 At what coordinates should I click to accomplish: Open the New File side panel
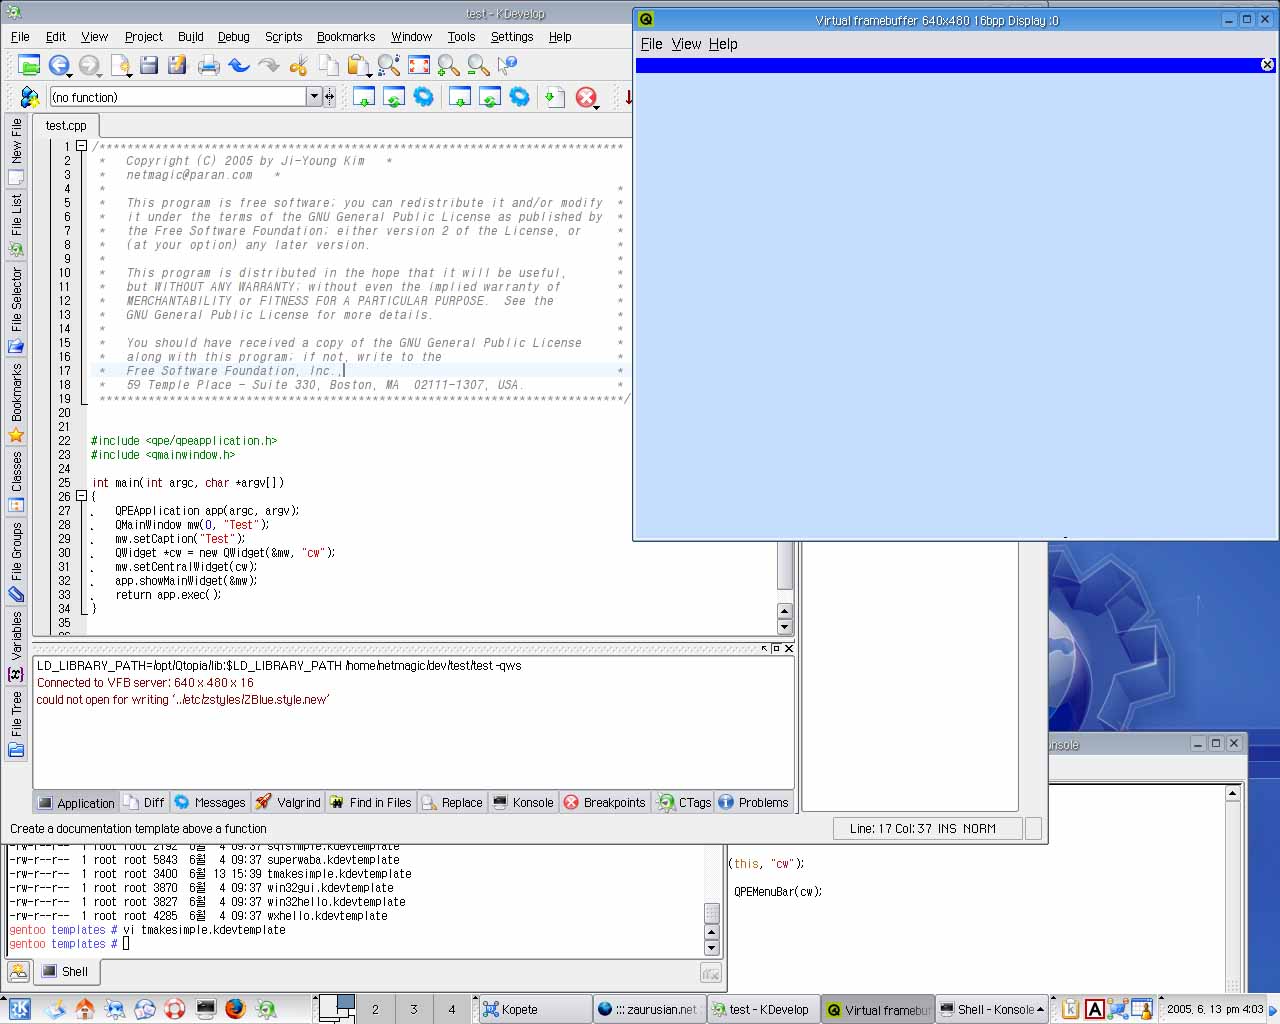pyautogui.click(x=16, y=151)
